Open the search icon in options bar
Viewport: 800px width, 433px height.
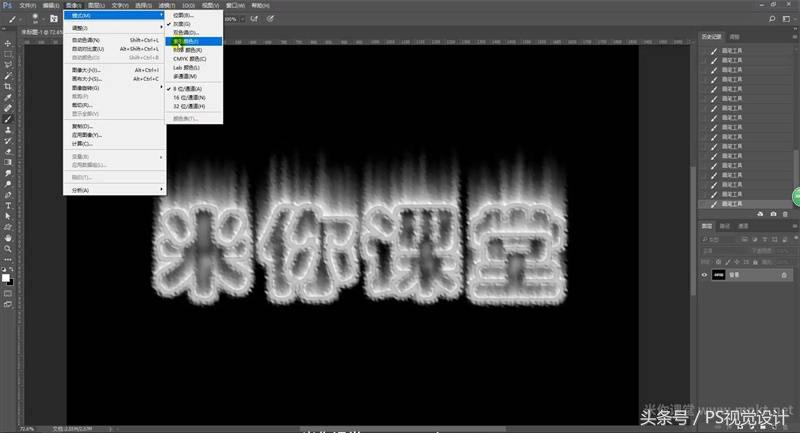[x=772, y=19]
